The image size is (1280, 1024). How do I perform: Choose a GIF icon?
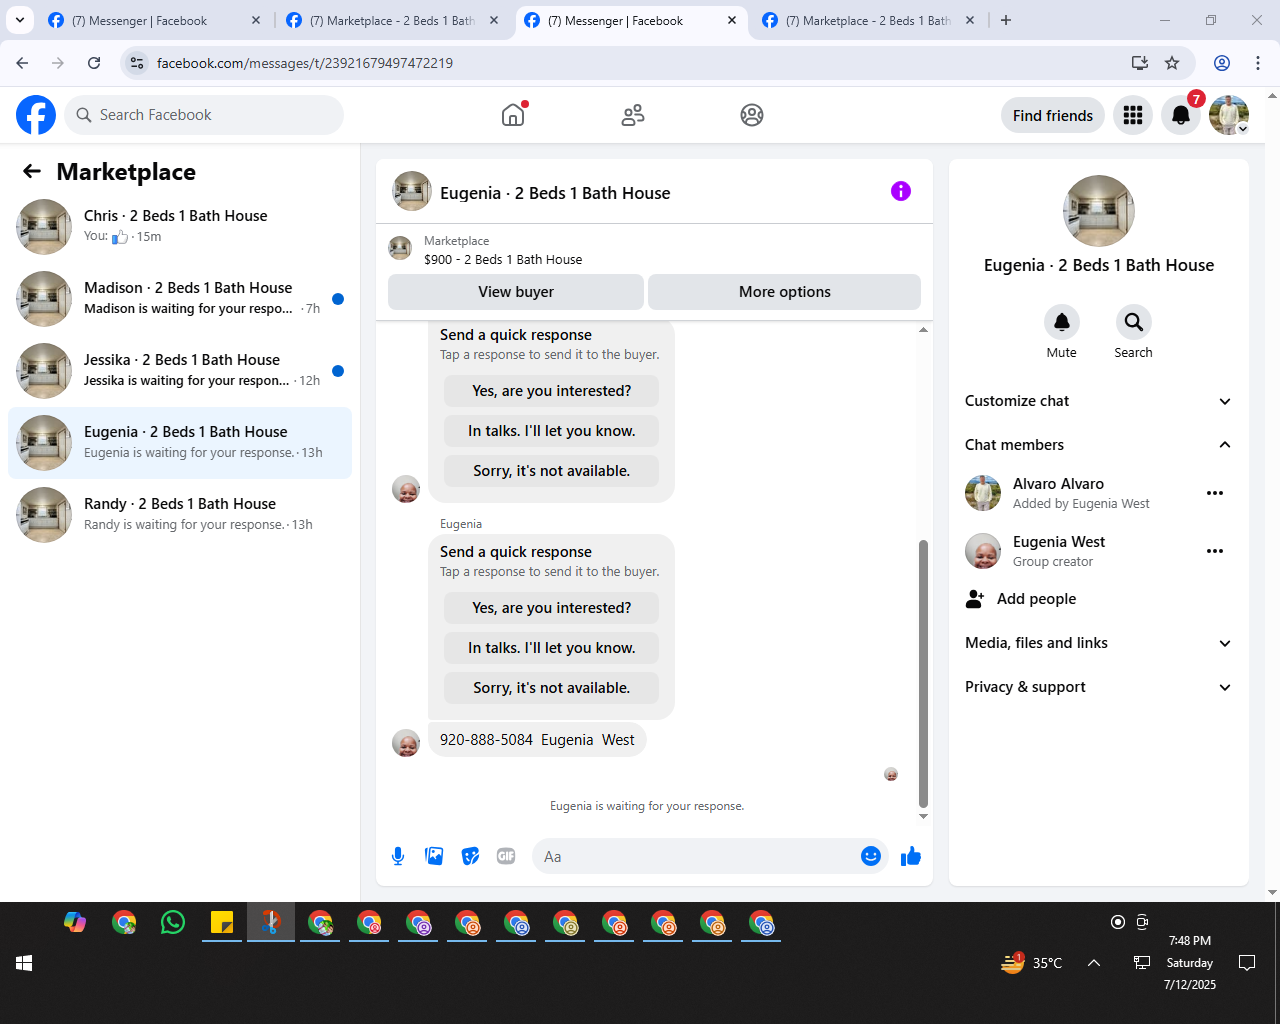(x=506, y=856)
